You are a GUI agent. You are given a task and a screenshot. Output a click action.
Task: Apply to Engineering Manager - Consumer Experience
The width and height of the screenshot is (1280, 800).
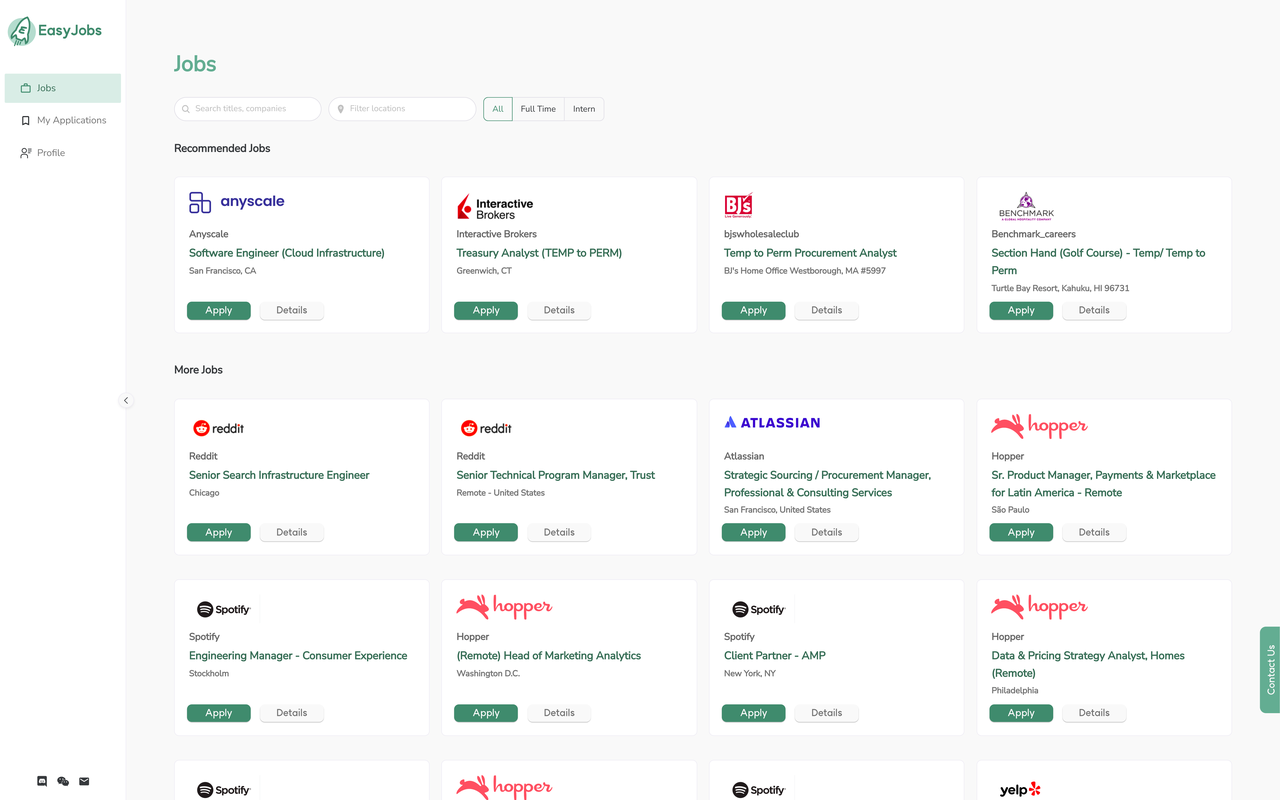[x=219, y=713]
